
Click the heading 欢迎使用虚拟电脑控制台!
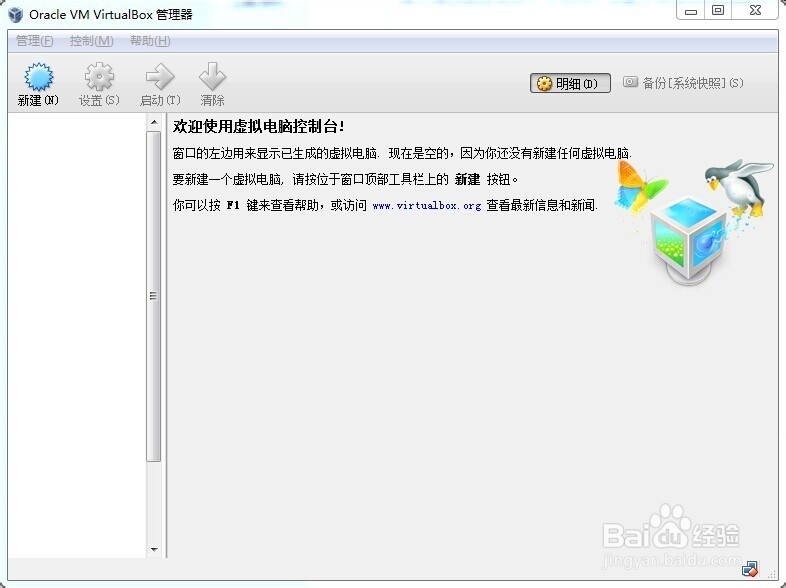(259, 126)
